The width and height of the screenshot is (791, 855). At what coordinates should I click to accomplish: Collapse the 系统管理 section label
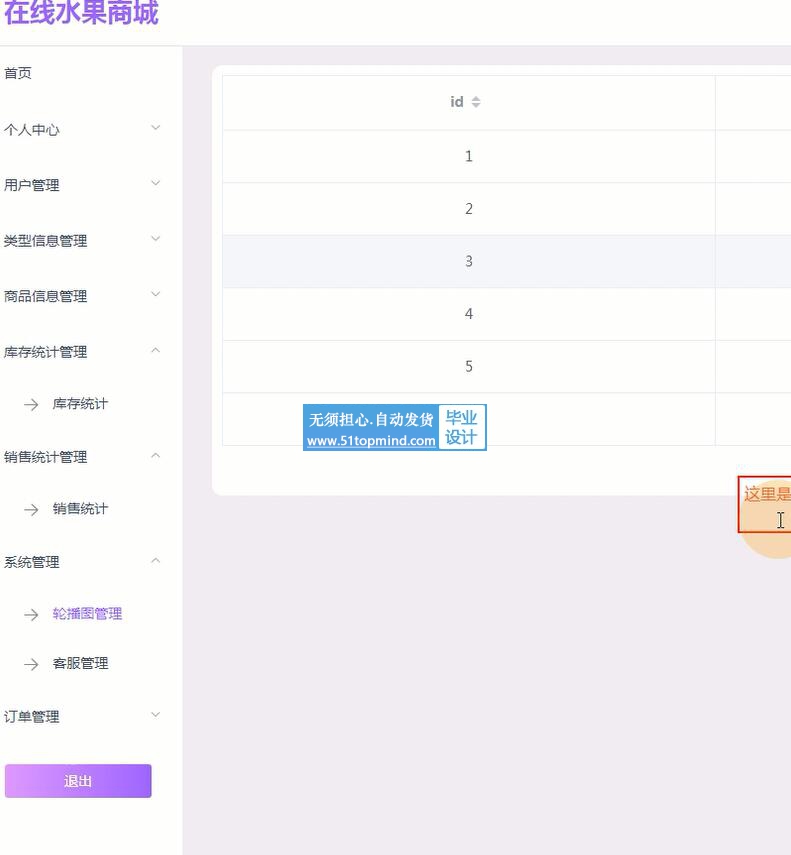(32, 562)
